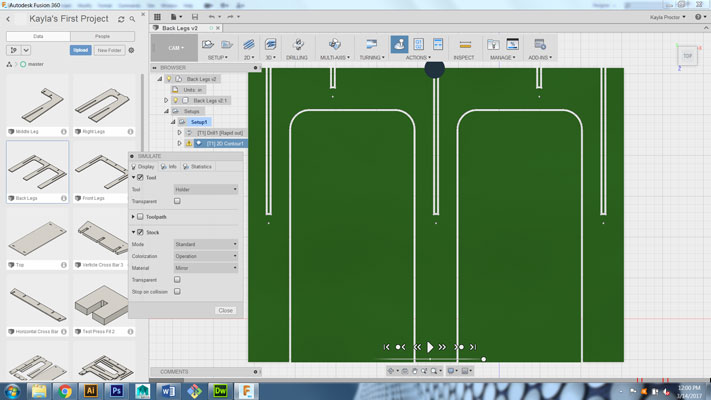Jump to simulation end

point(473,347)
